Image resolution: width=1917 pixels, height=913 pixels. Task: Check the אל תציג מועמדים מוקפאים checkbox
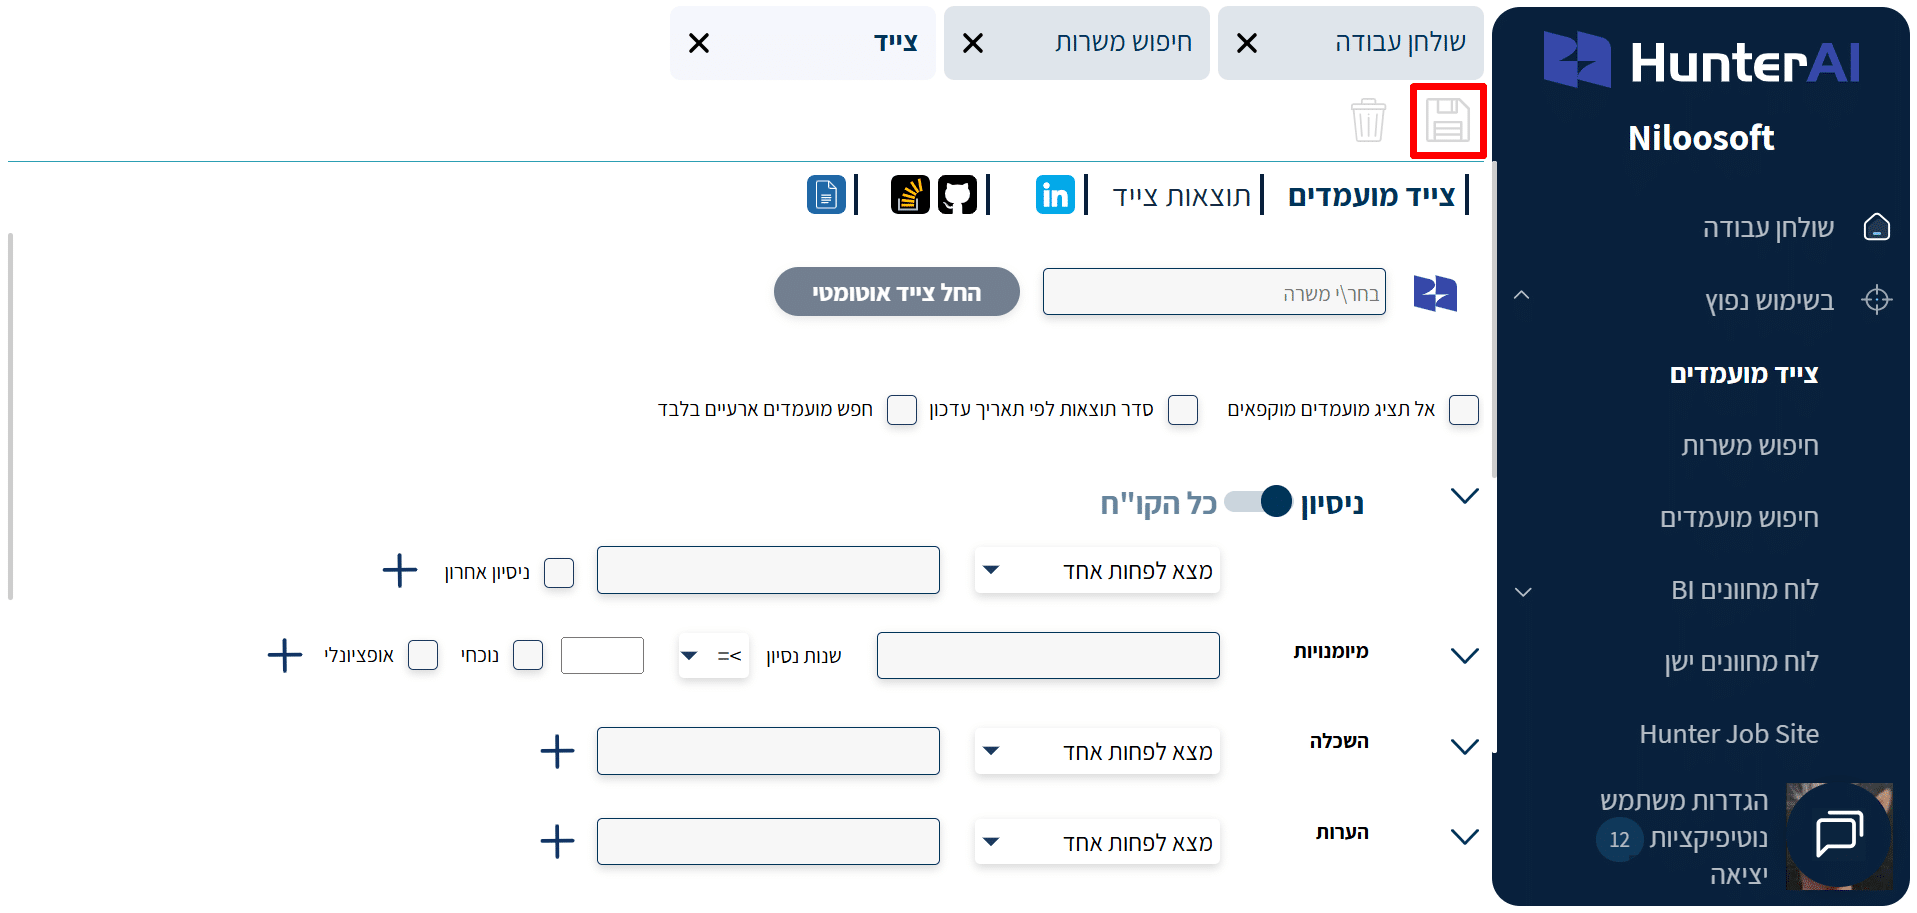tap(1463, 410)
